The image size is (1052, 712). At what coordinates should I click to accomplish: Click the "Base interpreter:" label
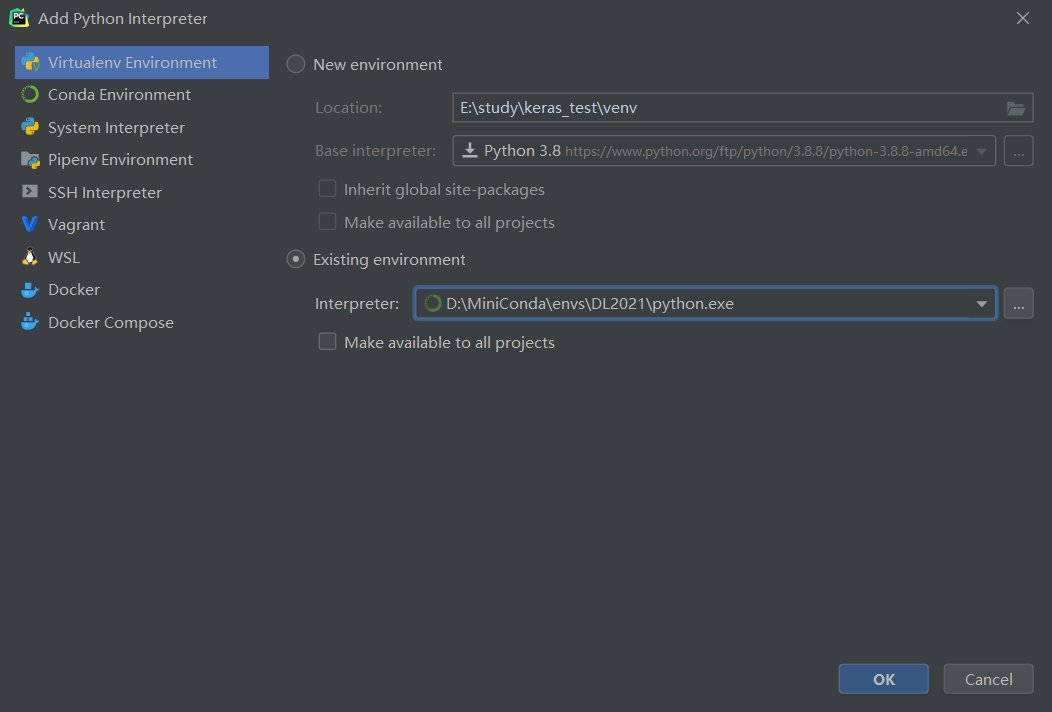click(375, 150)
